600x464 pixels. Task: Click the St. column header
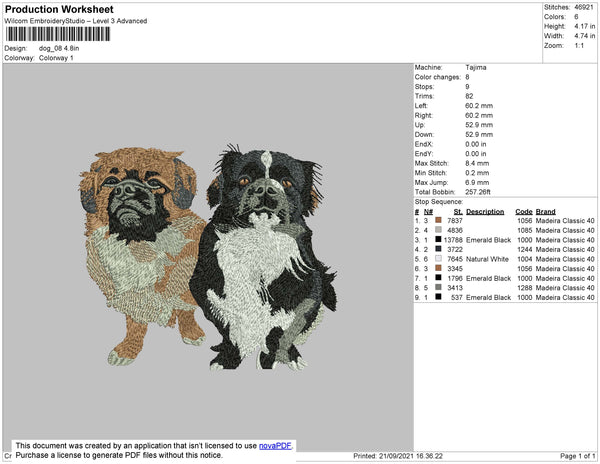click(x=458, y=212)
